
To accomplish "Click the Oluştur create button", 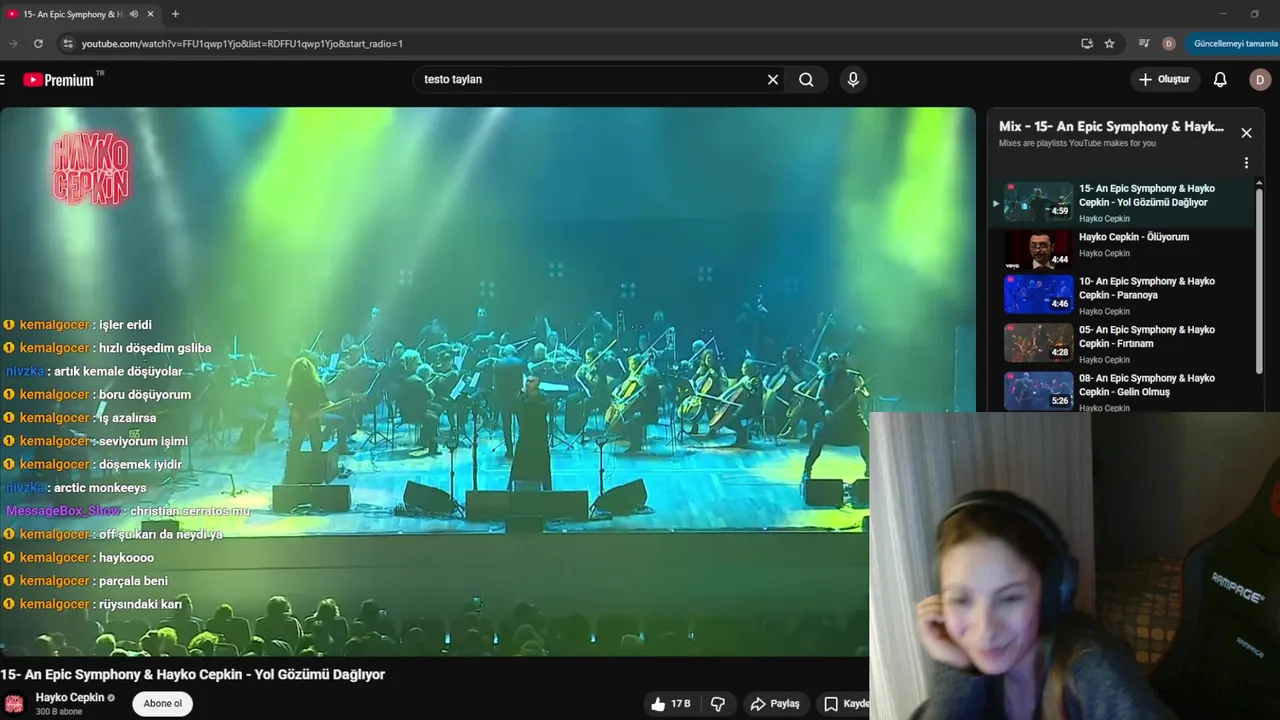I will tap(1164, 79).
